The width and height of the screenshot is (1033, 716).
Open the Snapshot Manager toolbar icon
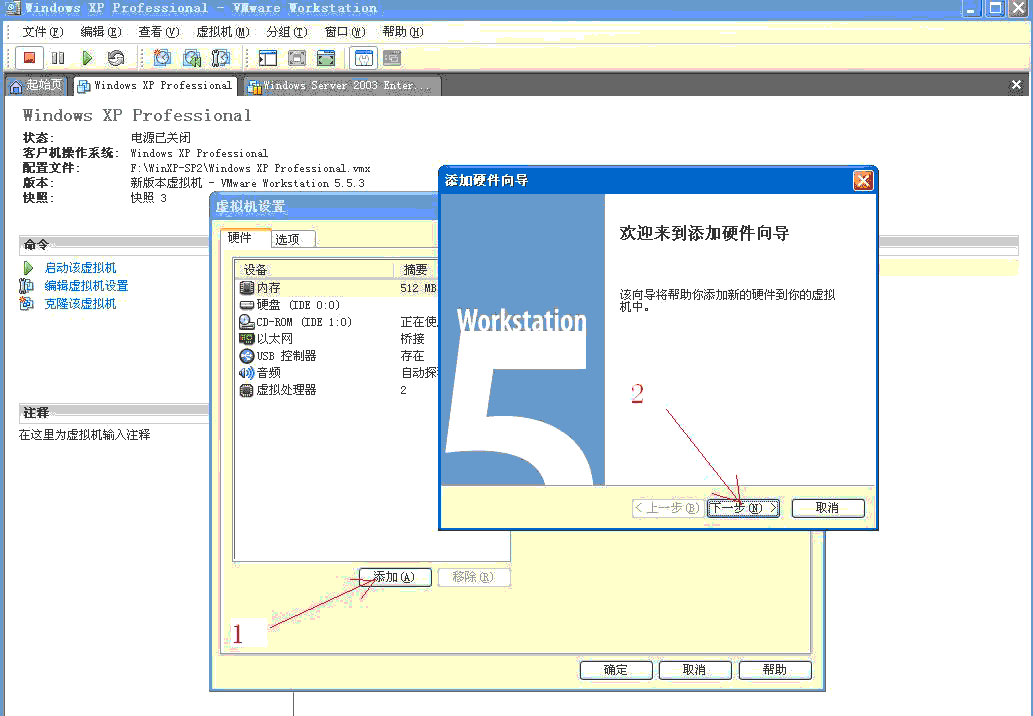(x=221, y=58)
